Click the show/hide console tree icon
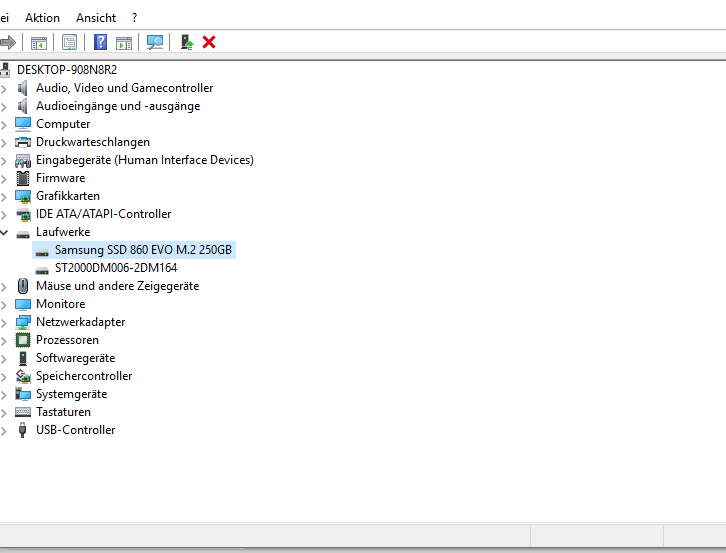This screenshot has width=726, height=553. 39,43
